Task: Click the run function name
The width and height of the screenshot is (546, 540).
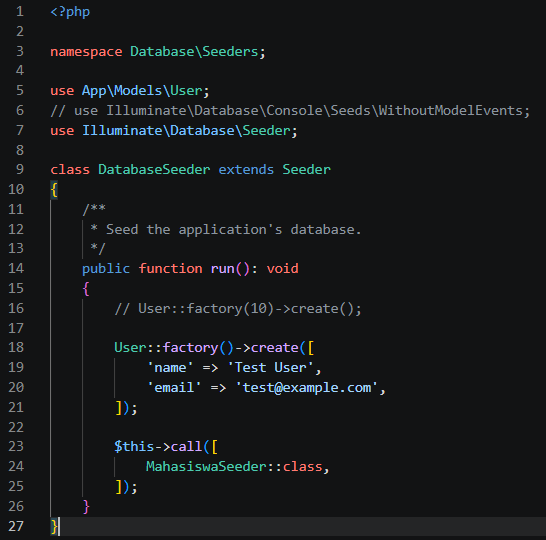Action: point(223,269)
